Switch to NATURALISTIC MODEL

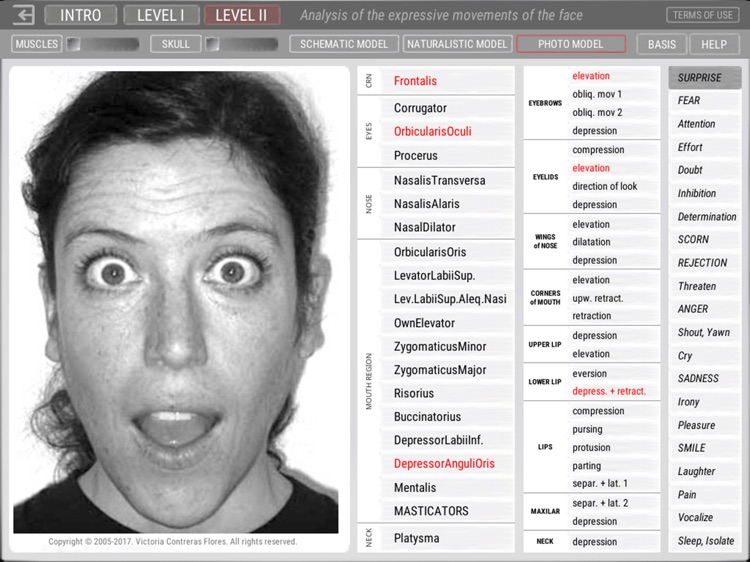click(x=457, y=44)
